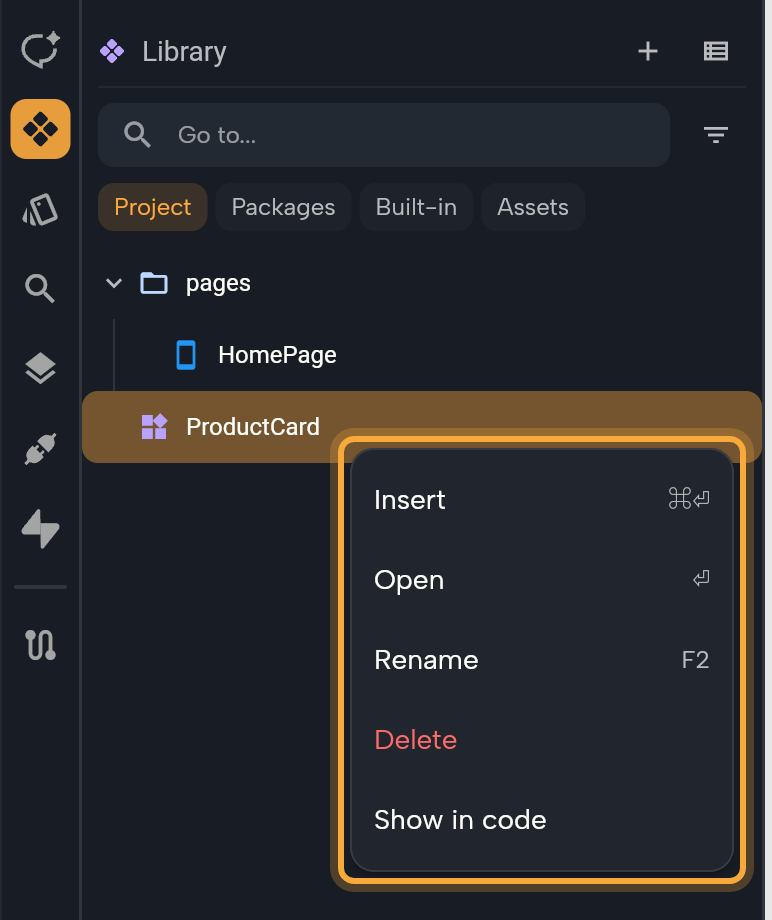Click the plus add button in Library
Viewport: 772px width, 920px height.
tap(648, 51)
